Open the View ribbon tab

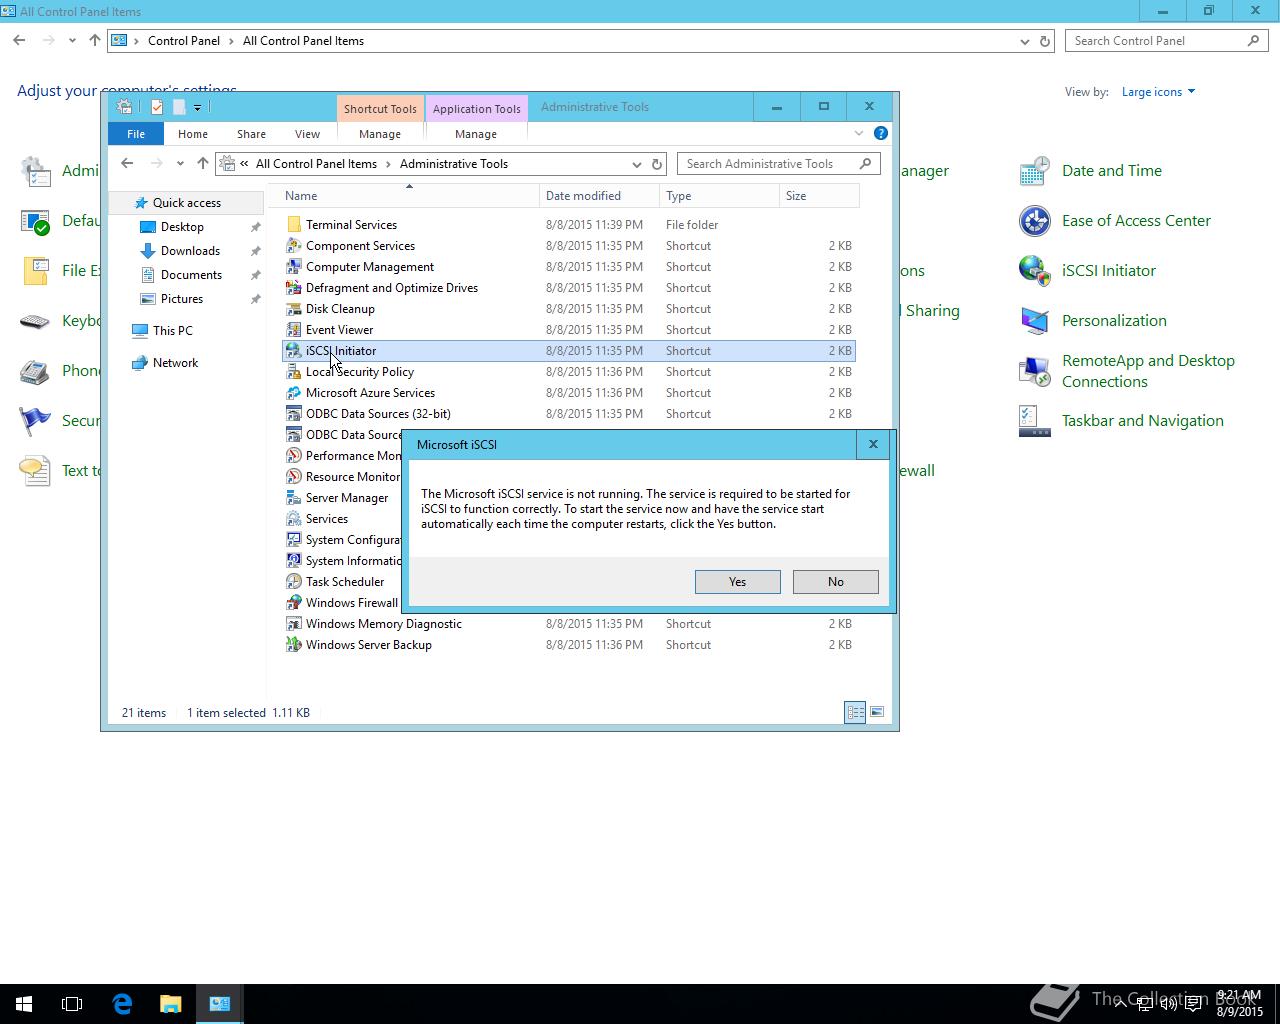[307, 134]
